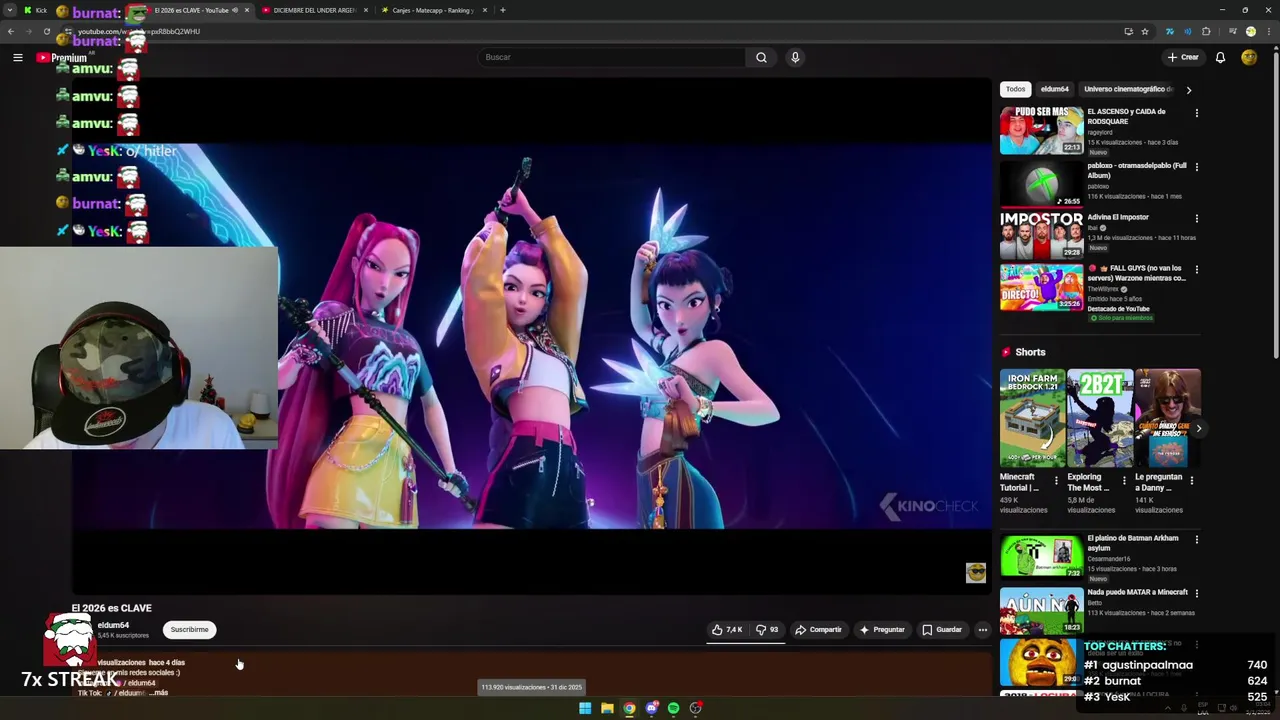Viewport: 1280px width, 720px height.
Task: Click the blue translate extension icon
Action: click(x=1169, y=31)
